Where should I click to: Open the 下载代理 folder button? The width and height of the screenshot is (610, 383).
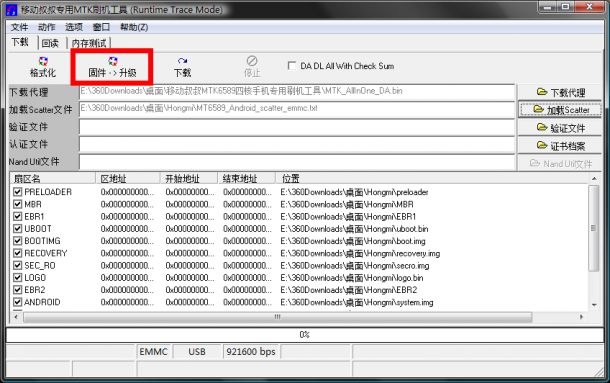[x=560, y=93]
